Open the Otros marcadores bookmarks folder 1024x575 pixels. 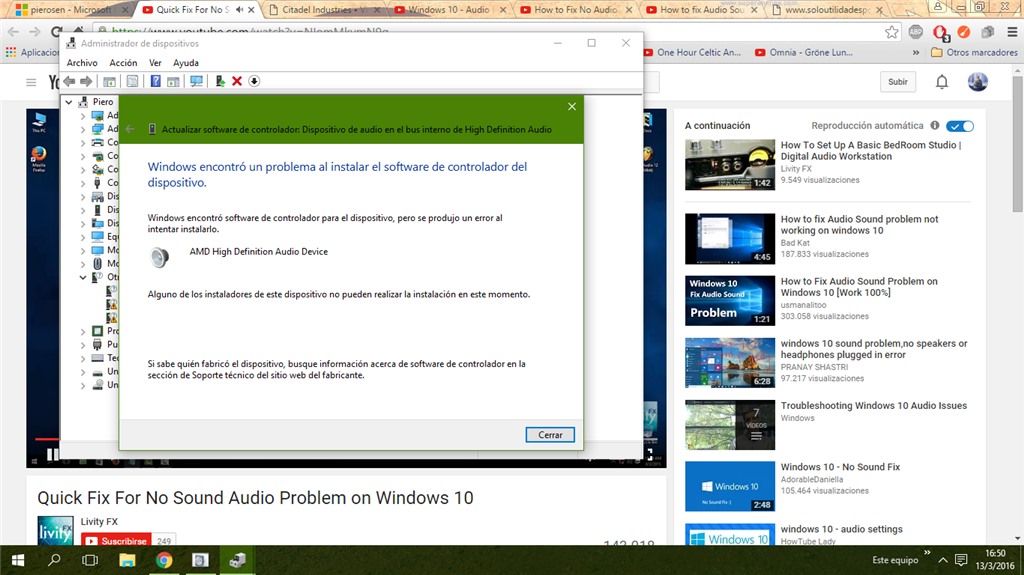click(974, 52)
